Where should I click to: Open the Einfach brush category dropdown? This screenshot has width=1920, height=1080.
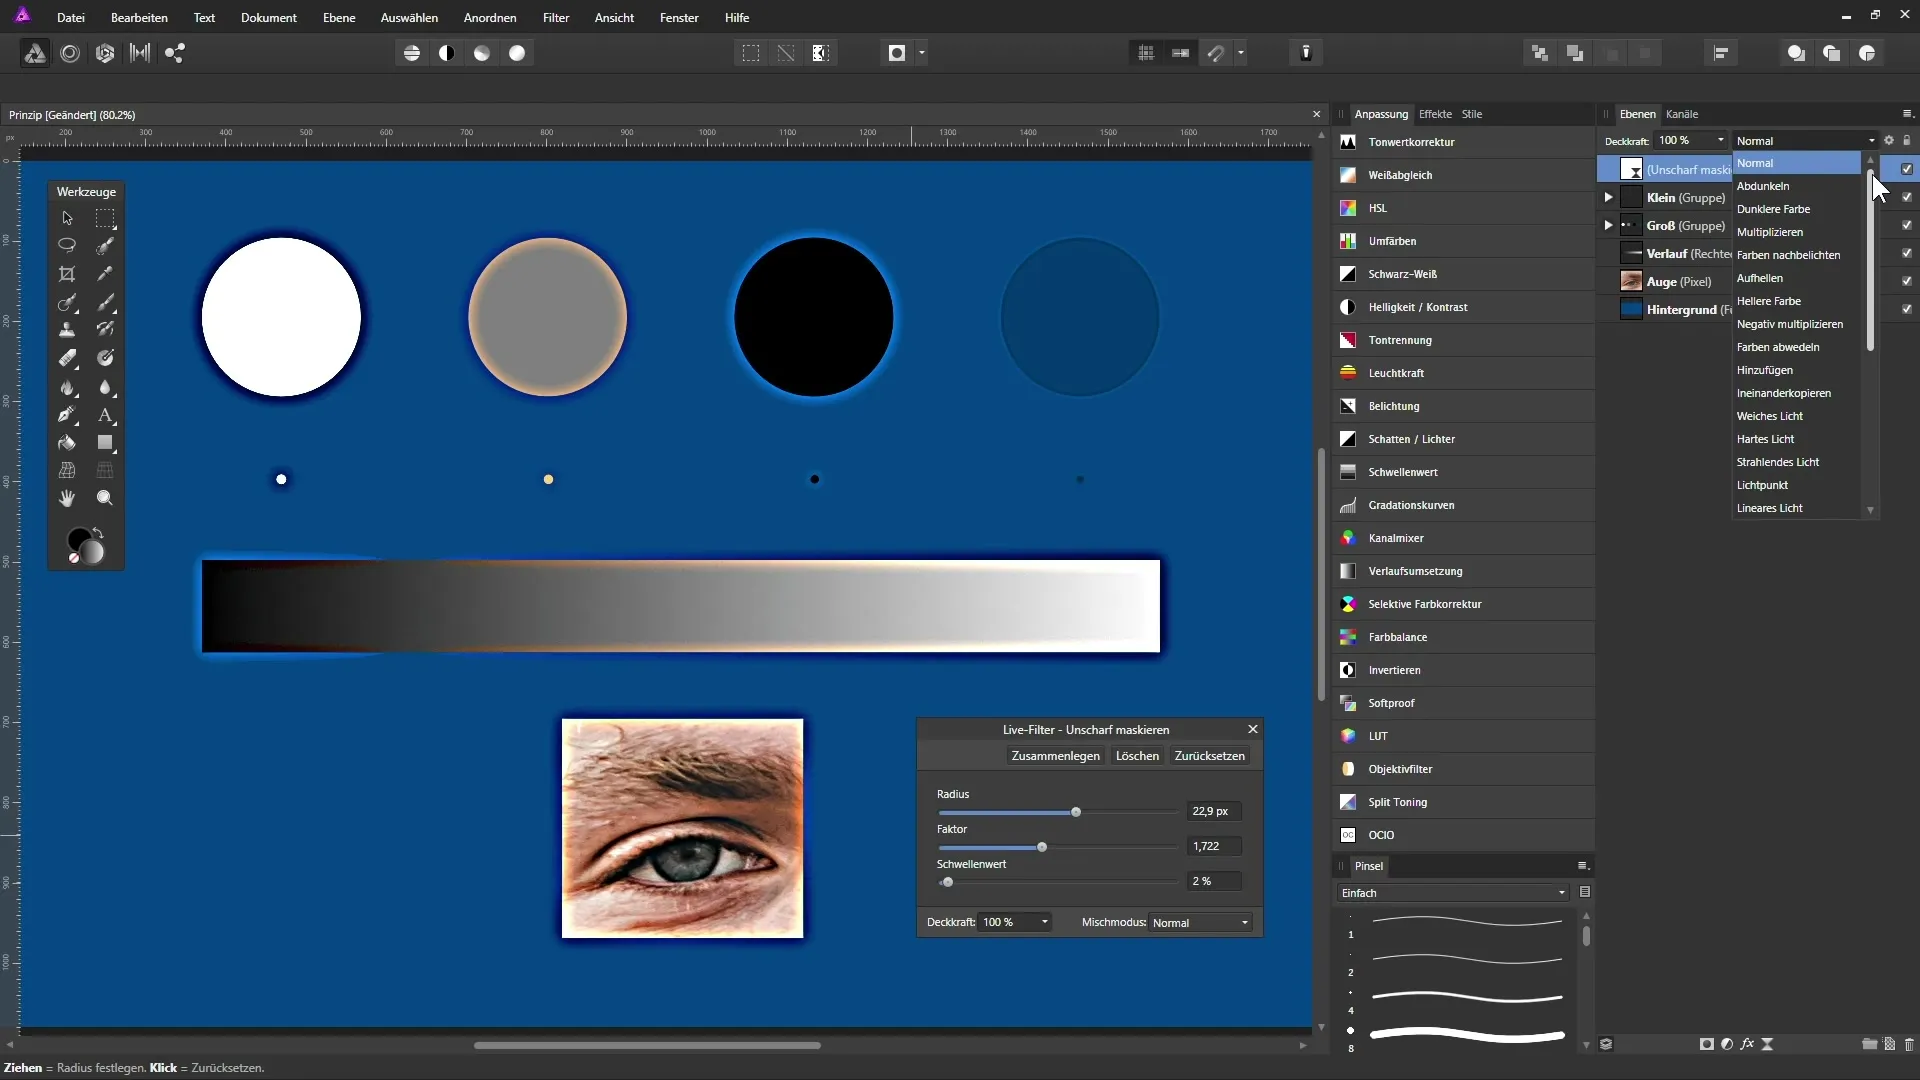1453,893
